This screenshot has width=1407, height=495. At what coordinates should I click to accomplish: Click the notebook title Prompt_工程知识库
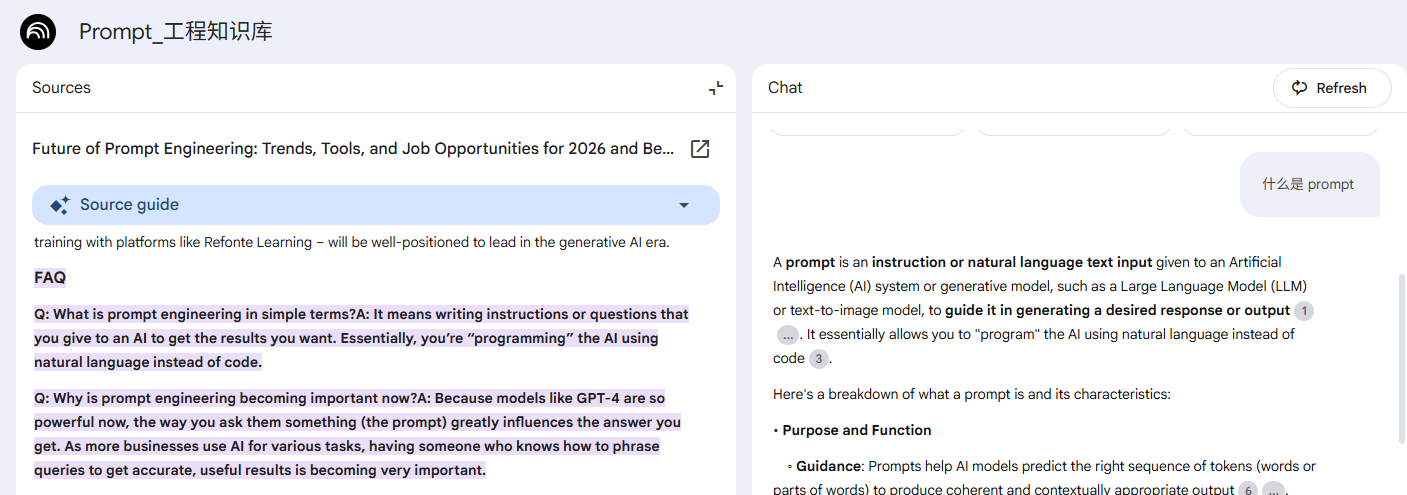(176, 32)
